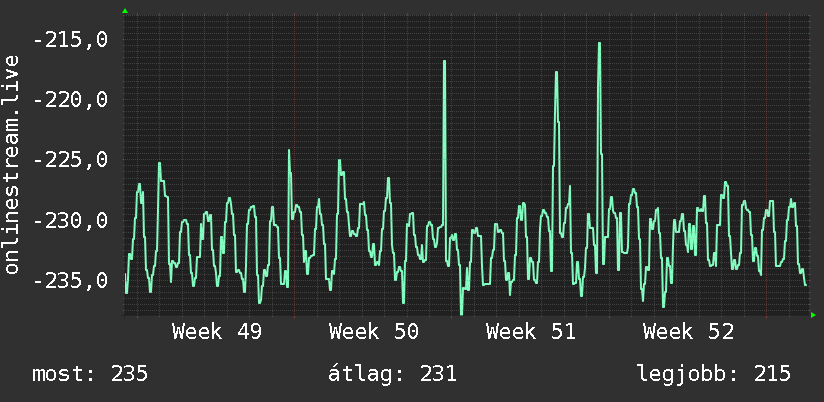Screen dimensions: 824x402
Task: Click the "átlag: 231" statistic
Action: point(392,374)
